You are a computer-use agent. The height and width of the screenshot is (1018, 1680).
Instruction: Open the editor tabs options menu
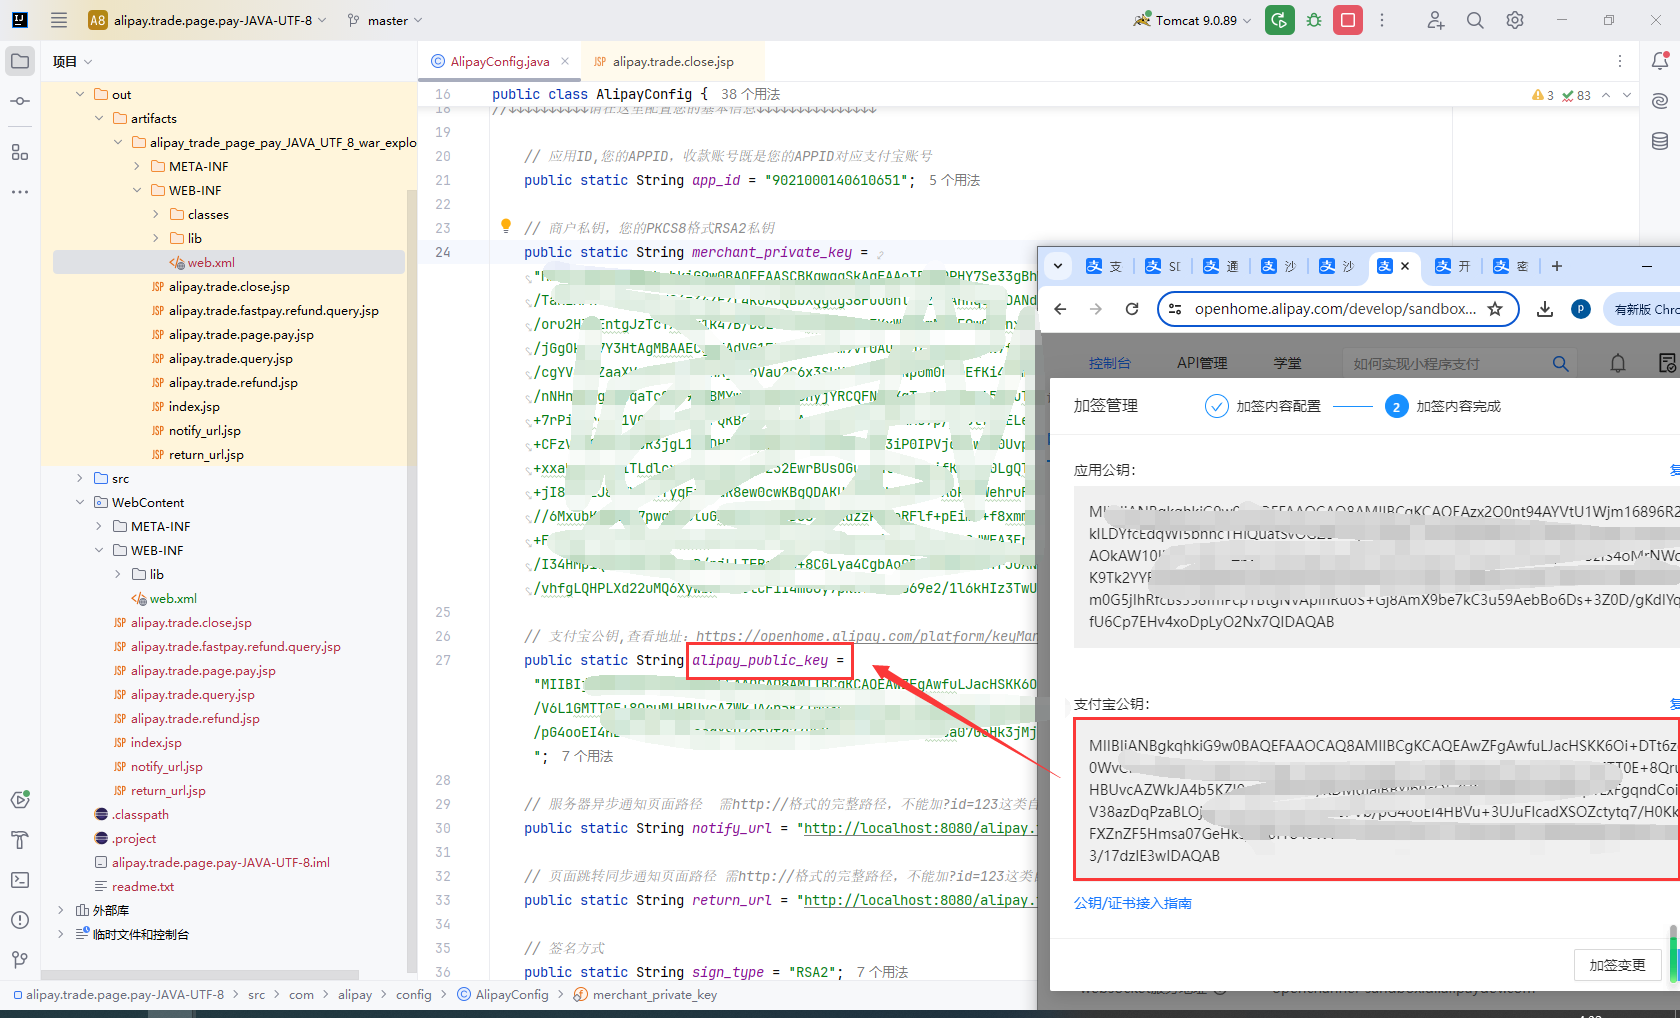coord(1620,61)
